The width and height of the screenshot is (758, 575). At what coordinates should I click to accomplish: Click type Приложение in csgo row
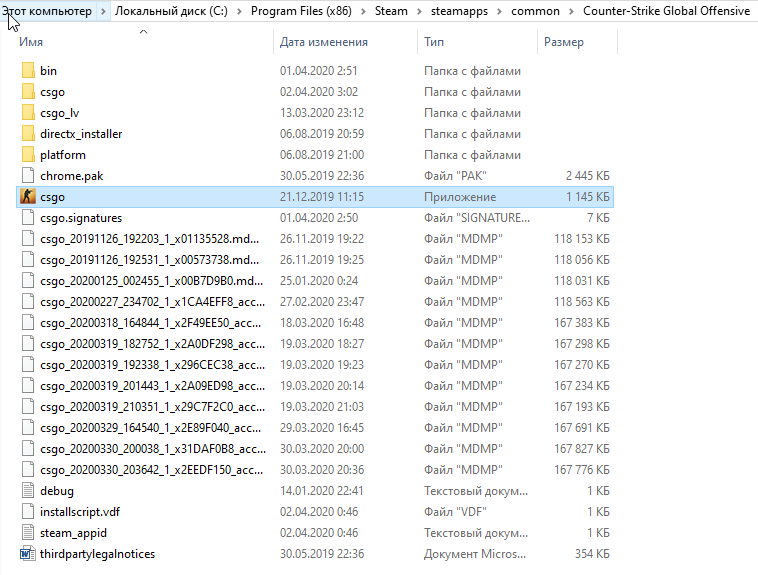[460, 197]
